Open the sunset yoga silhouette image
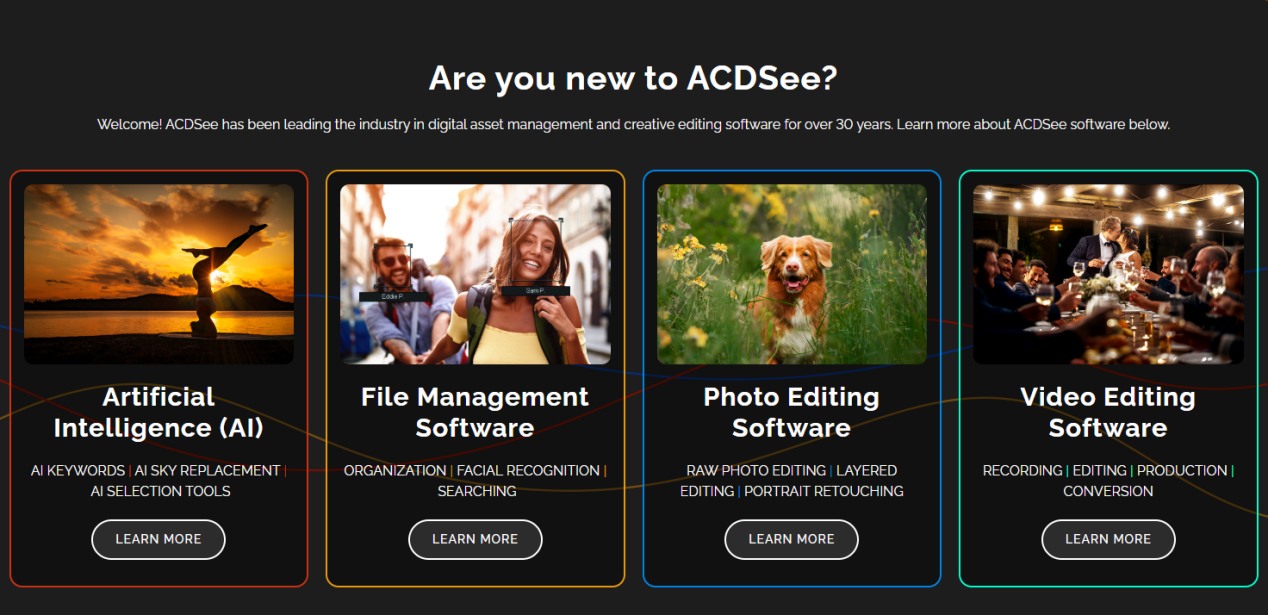Image resolution: width=1268 pixels, height=615 pixels. (159, 274)
